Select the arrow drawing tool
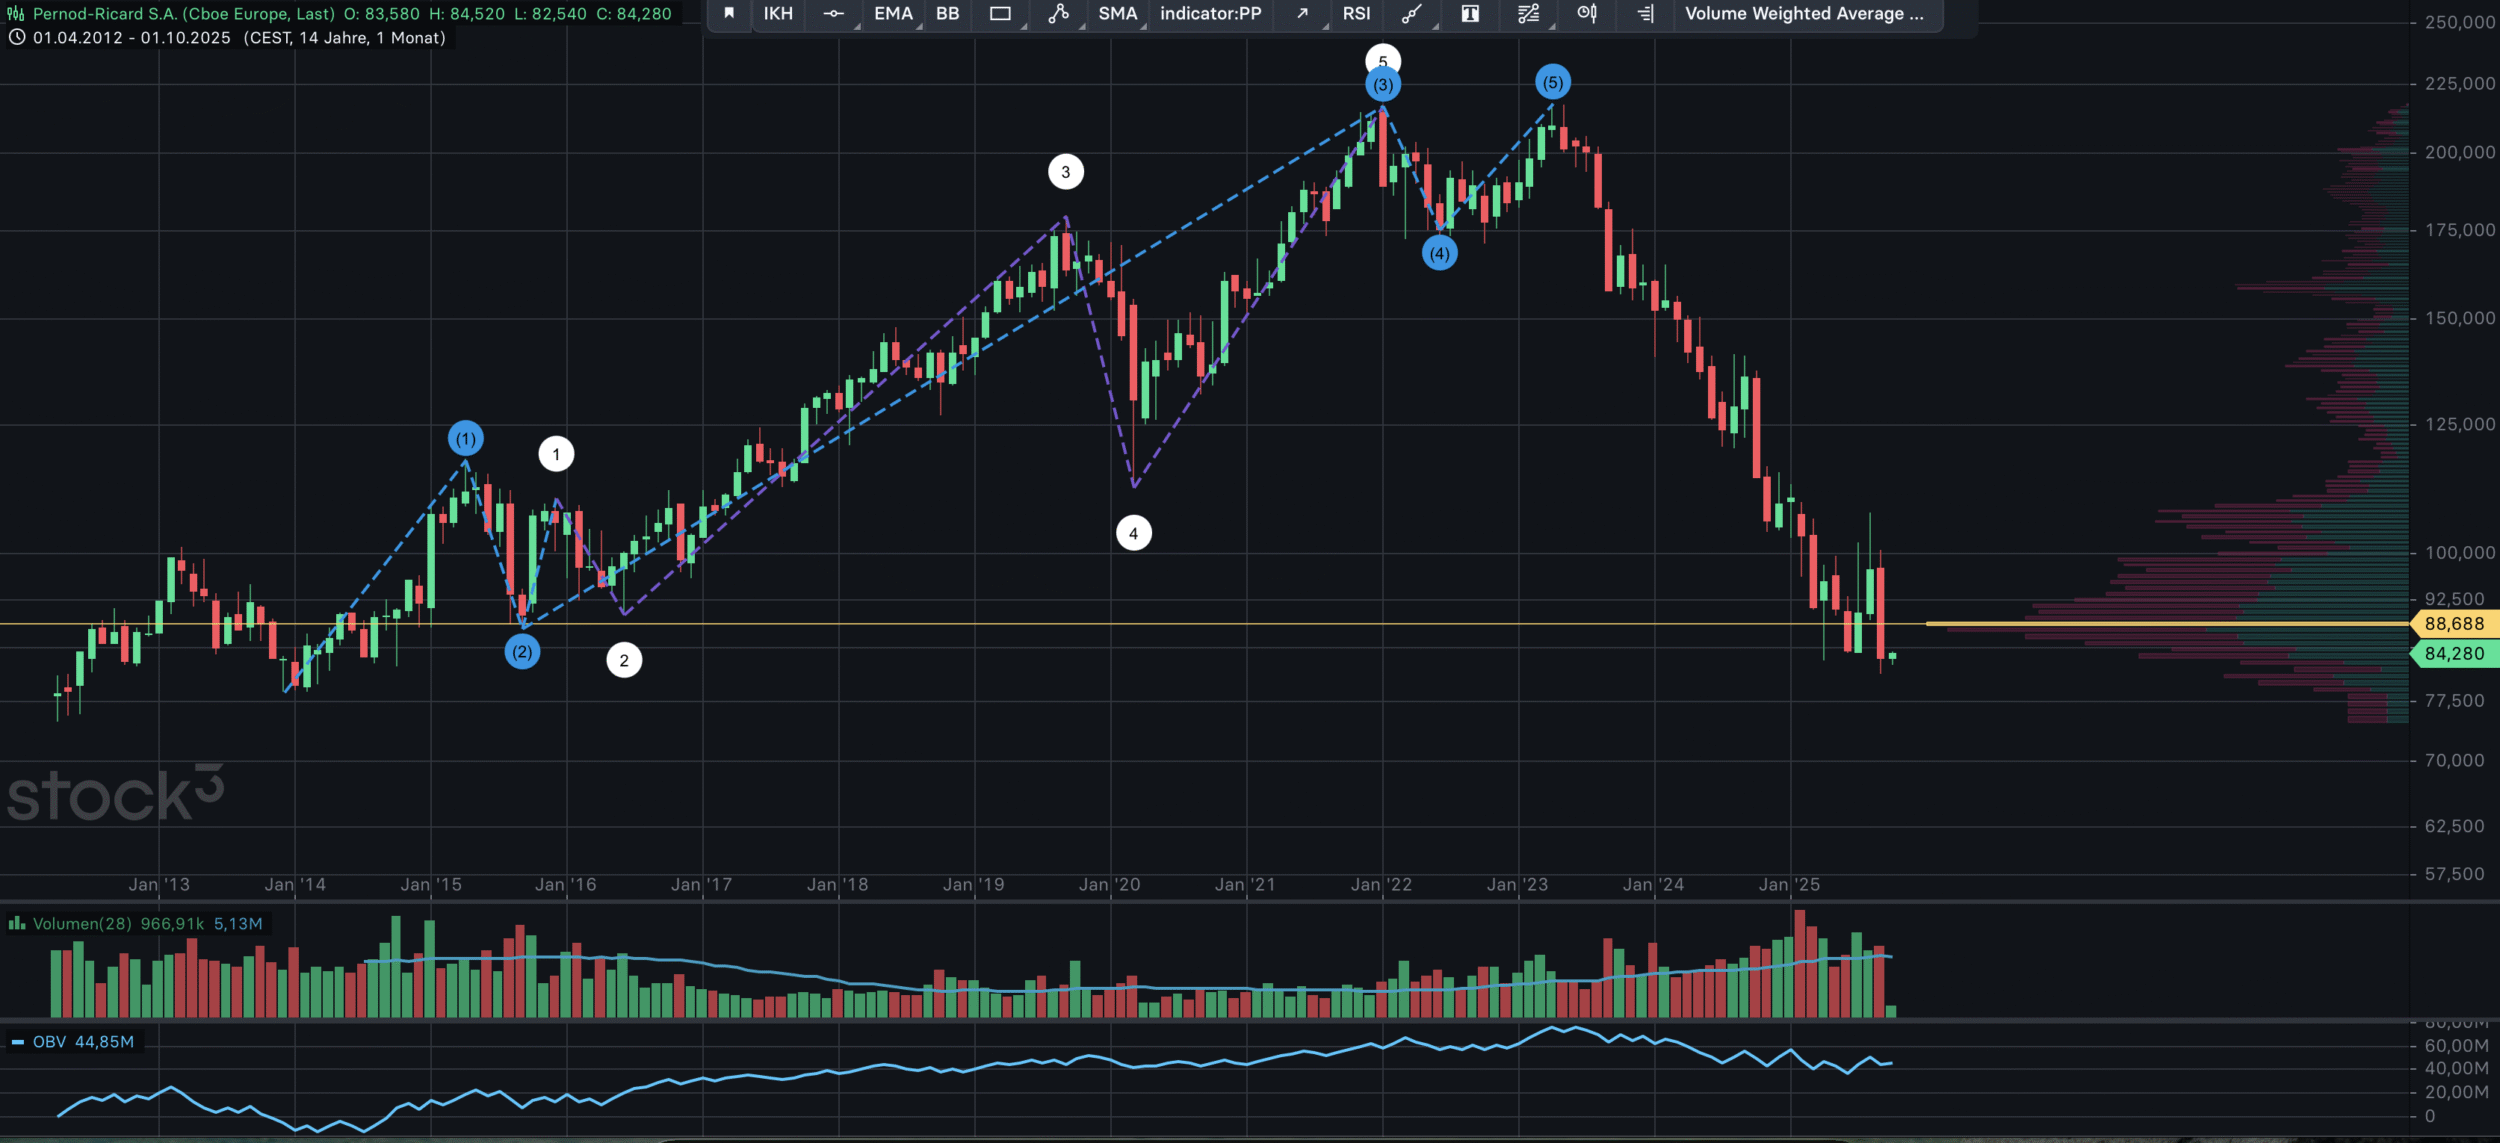Screen dimensions: 2500x1143 (1302, 14)
